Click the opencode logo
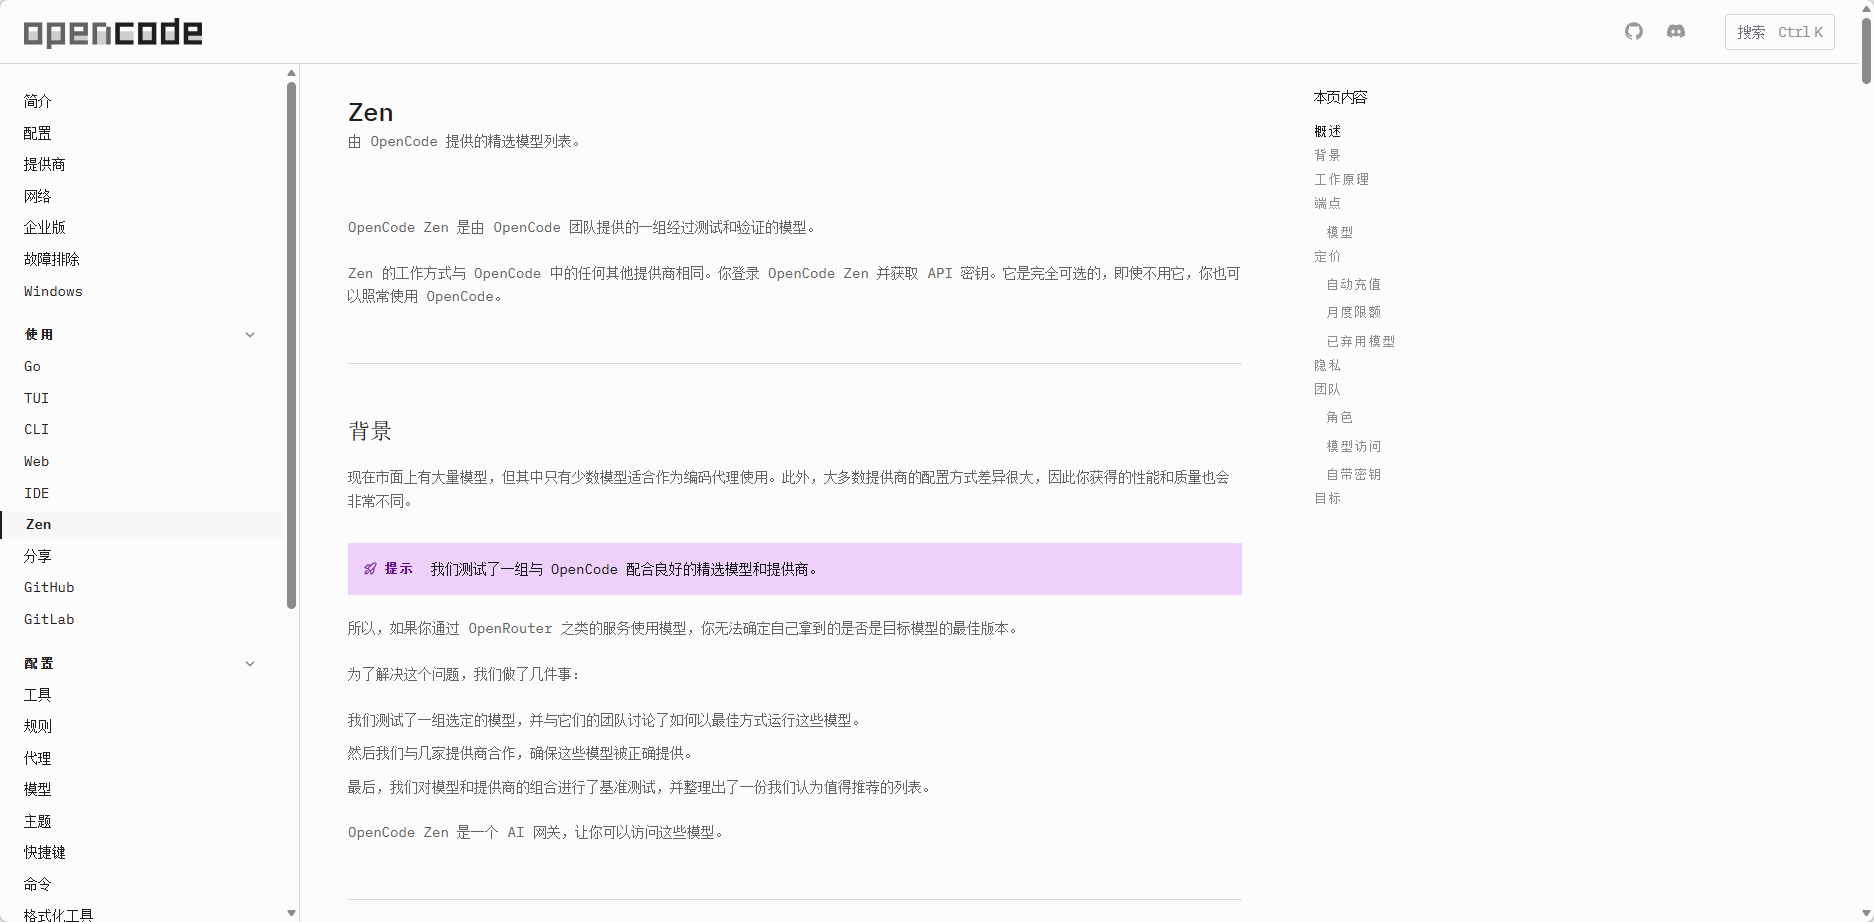The image size is (1874, 922). coord(113,33)
